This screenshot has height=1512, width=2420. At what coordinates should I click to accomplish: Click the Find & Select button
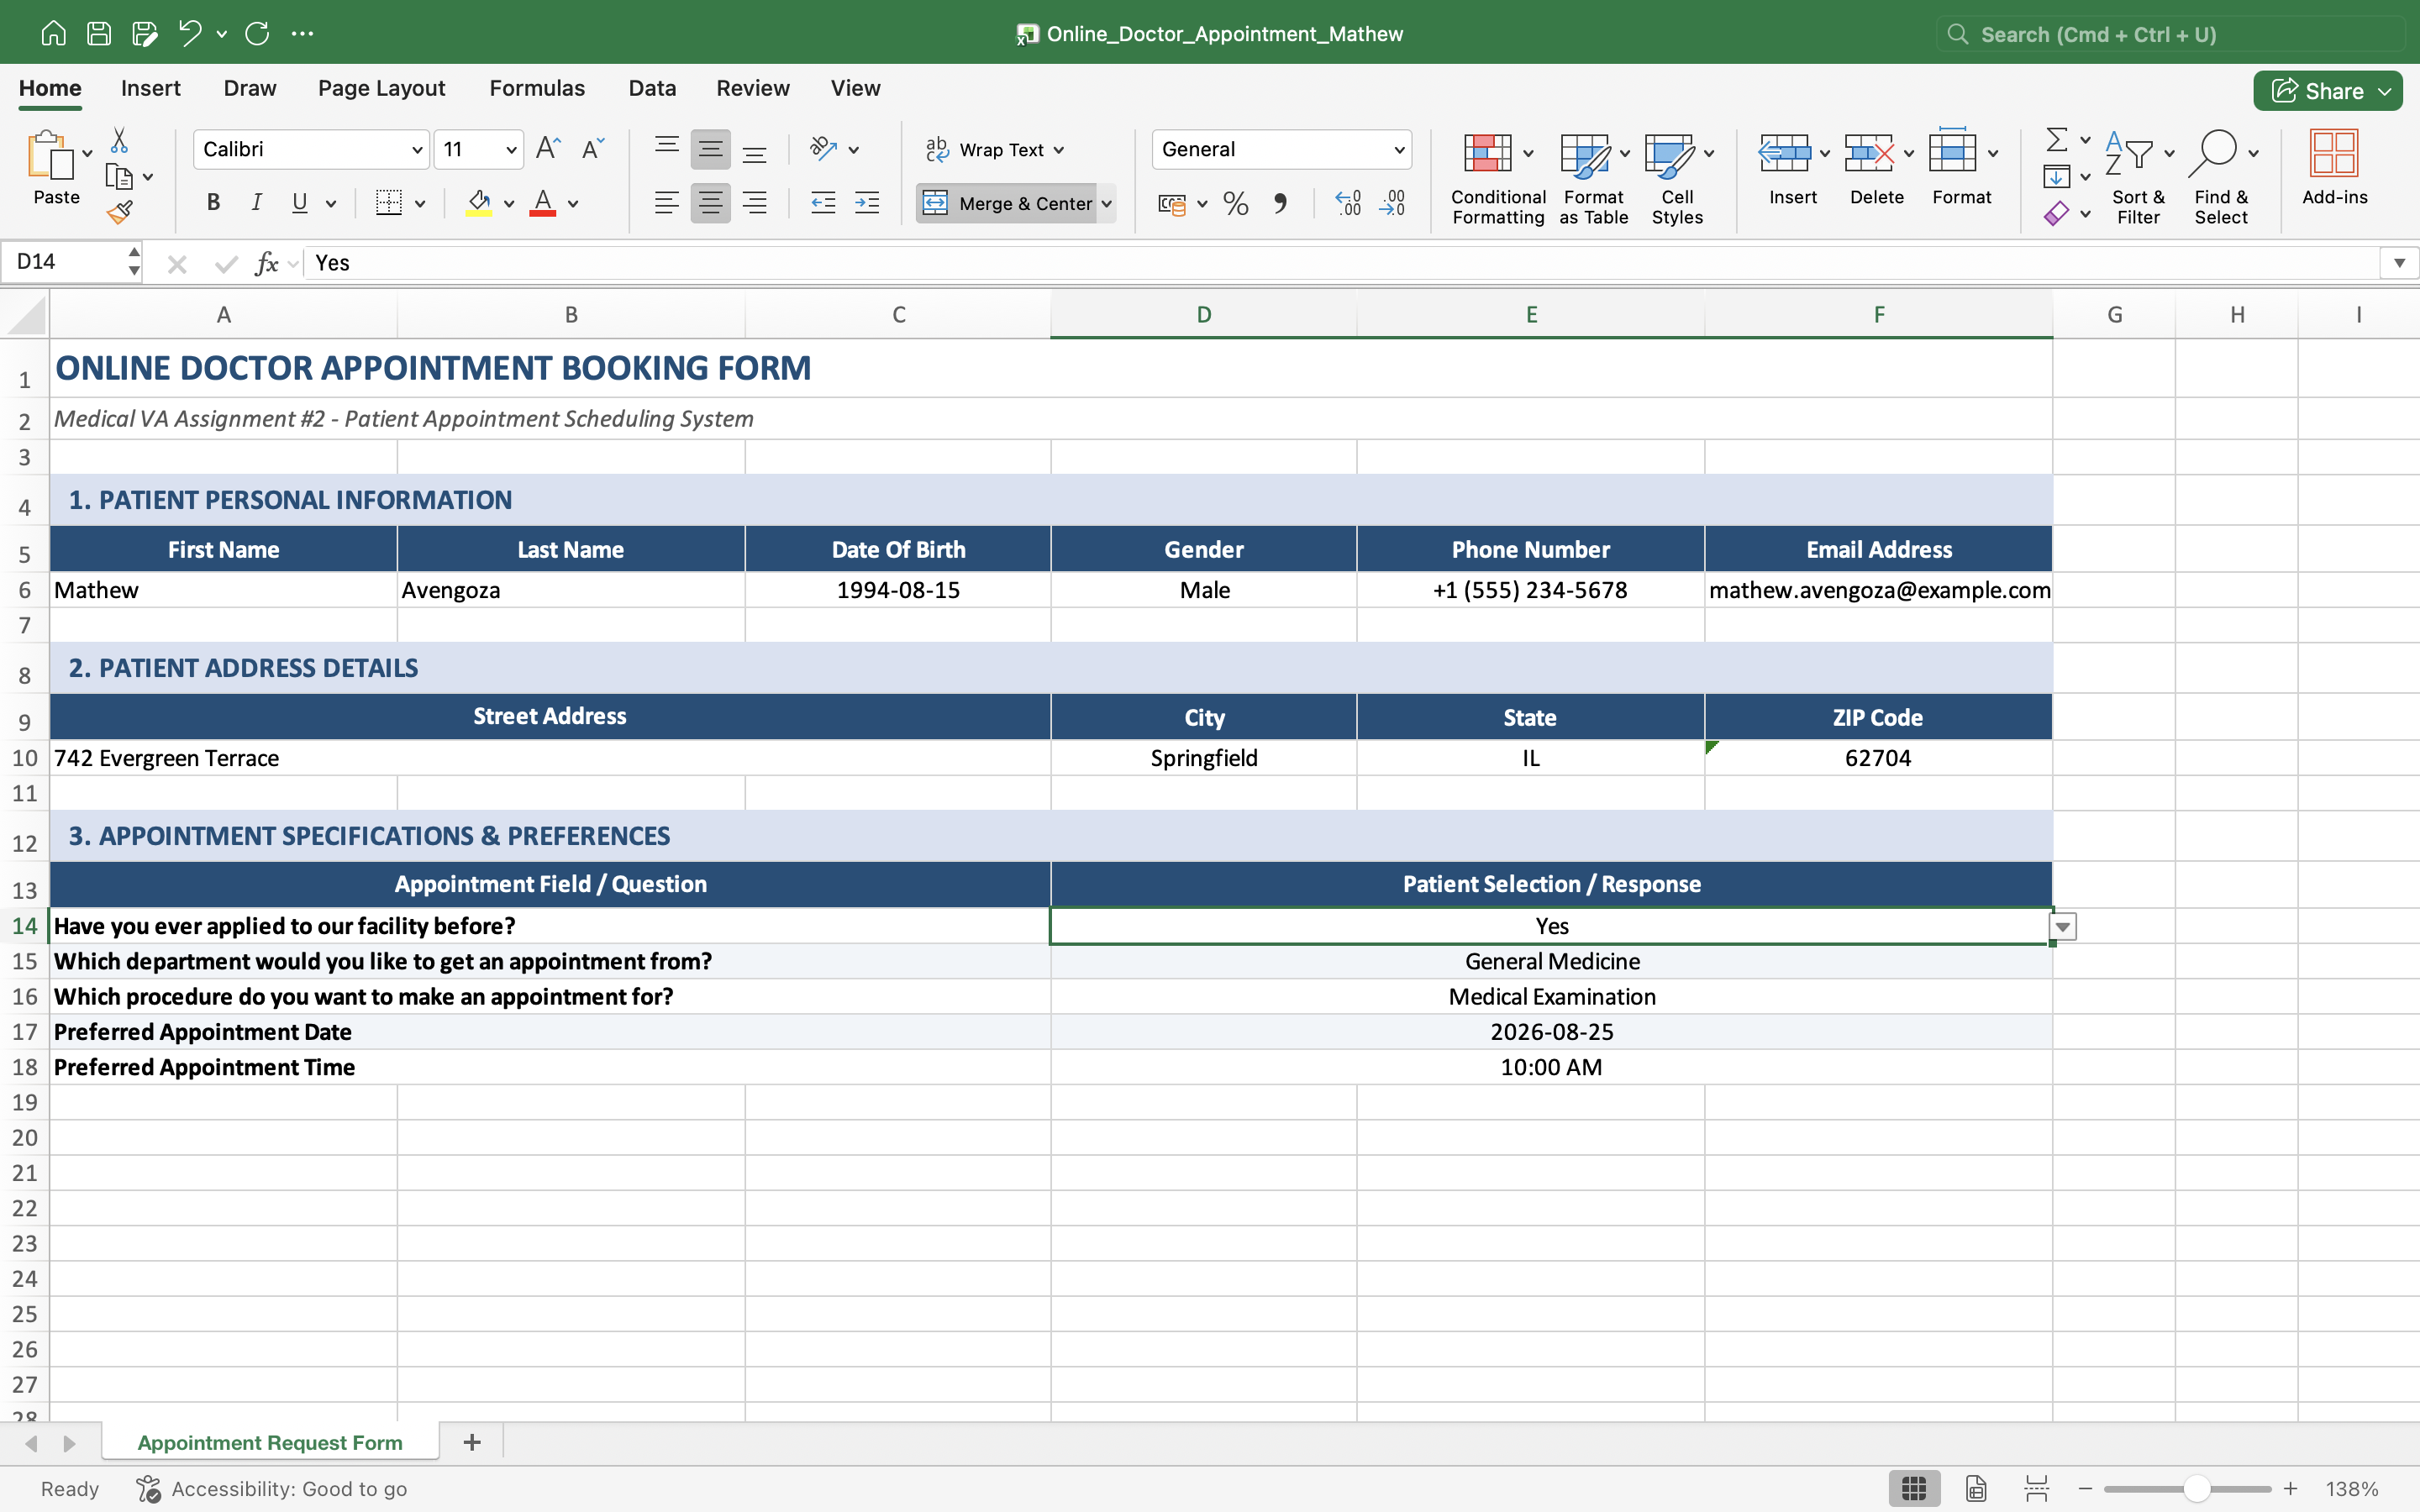2221,179
